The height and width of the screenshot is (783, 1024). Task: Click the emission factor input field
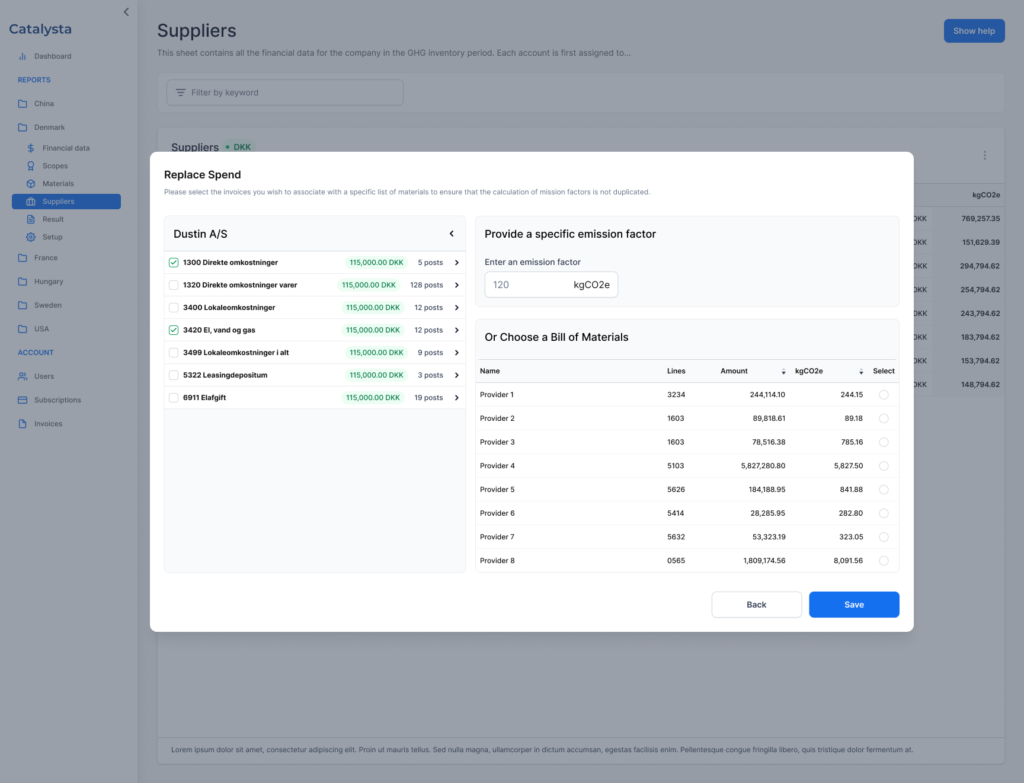(x=527, y=285)
